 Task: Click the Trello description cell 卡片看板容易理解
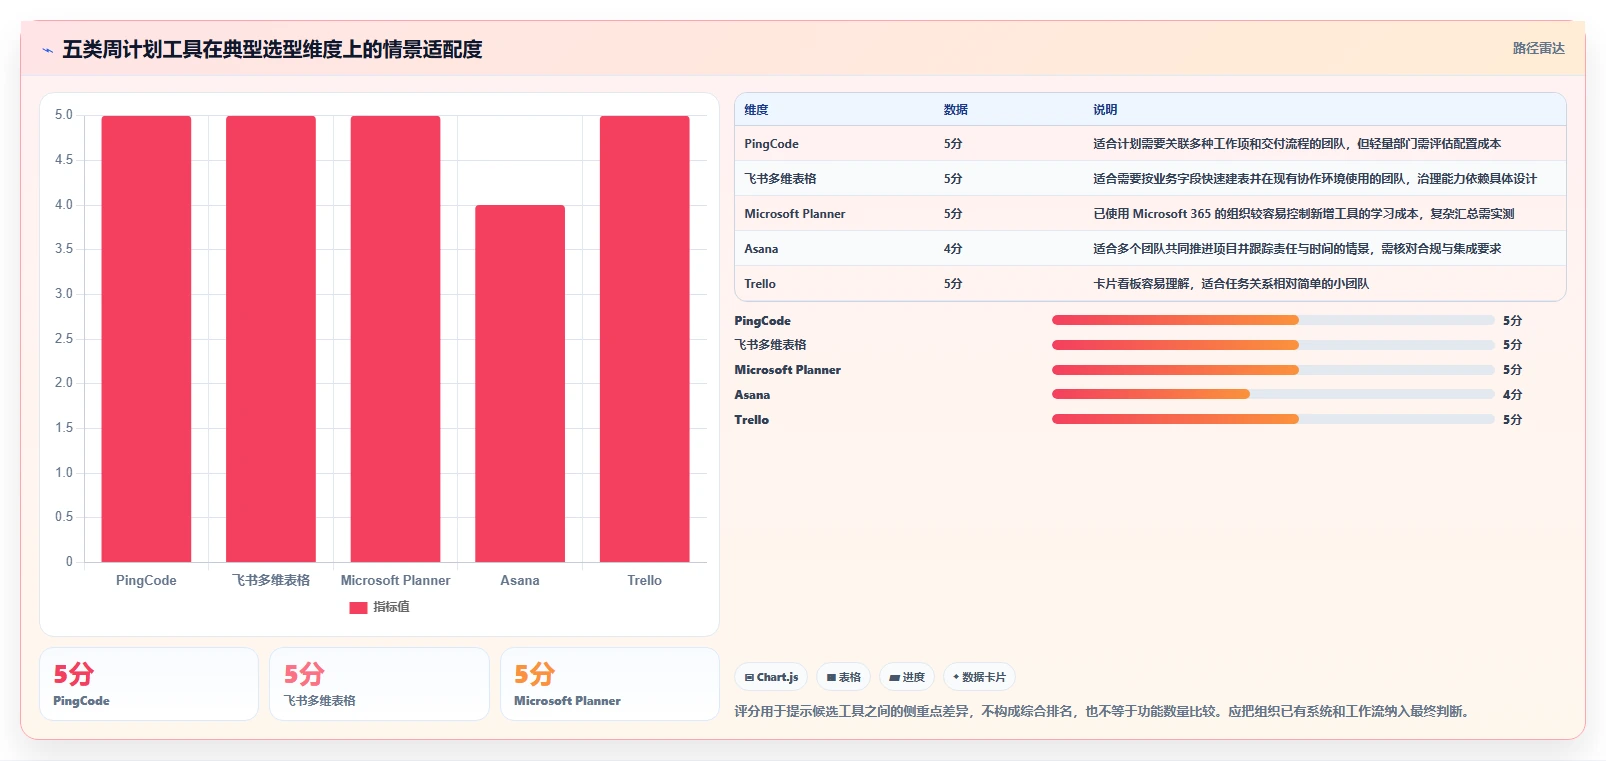click(1231, 284)
